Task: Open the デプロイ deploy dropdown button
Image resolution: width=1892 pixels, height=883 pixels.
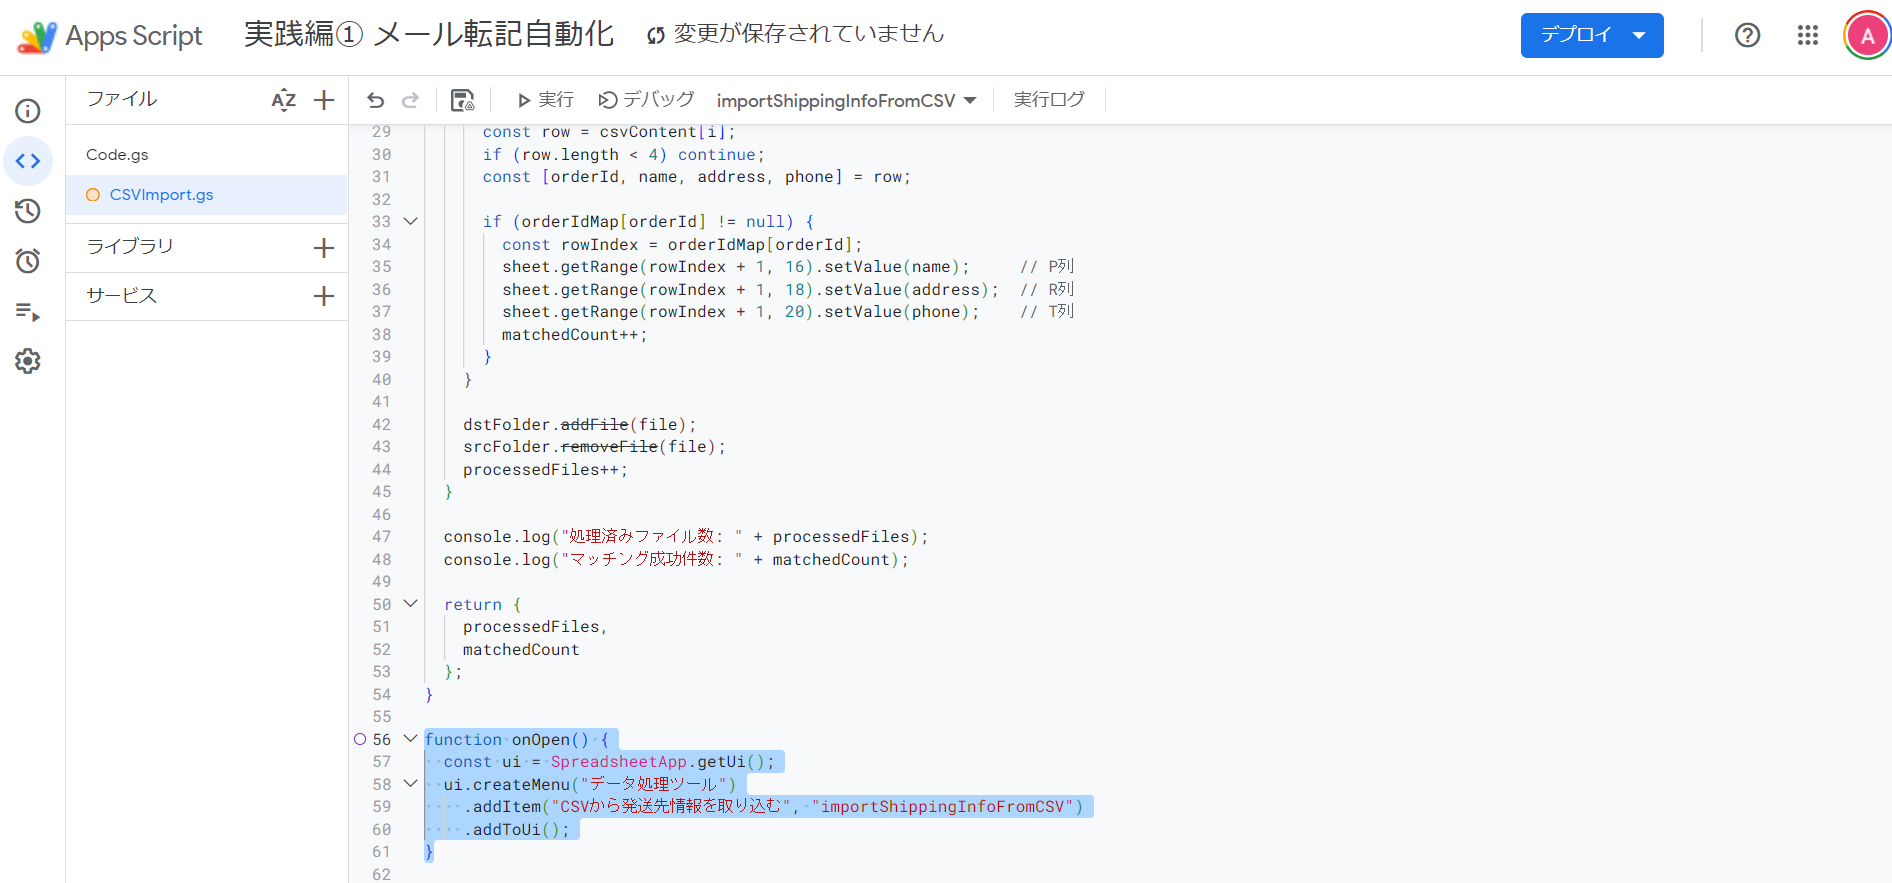Action: point(1592,36)
